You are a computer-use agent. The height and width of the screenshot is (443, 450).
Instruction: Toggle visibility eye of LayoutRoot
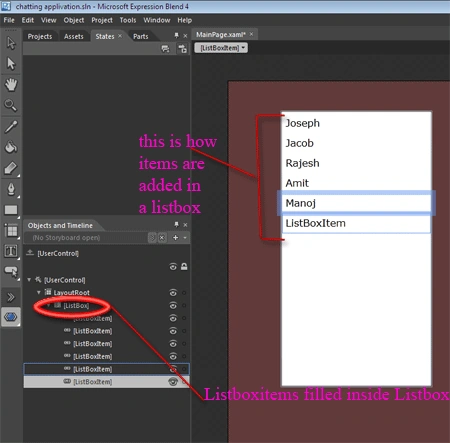pyautogui.click(x=173, y=293)
